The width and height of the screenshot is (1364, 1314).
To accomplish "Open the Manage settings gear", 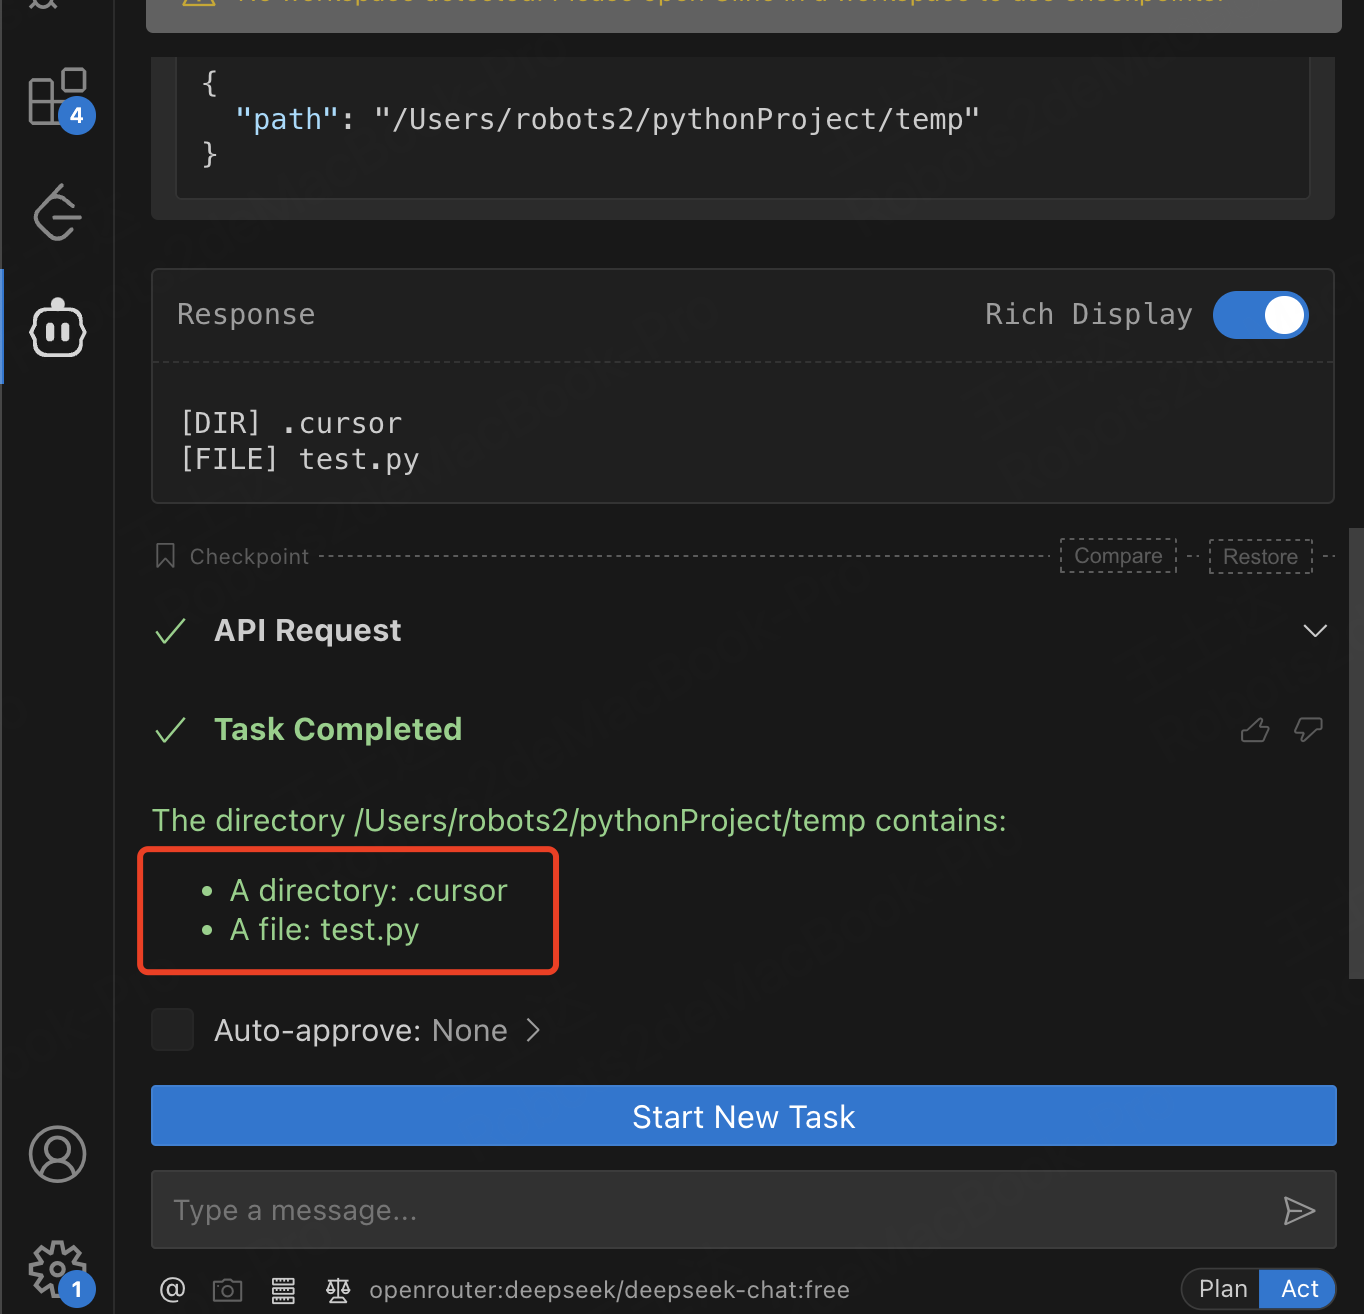I will click(57, 1268).
